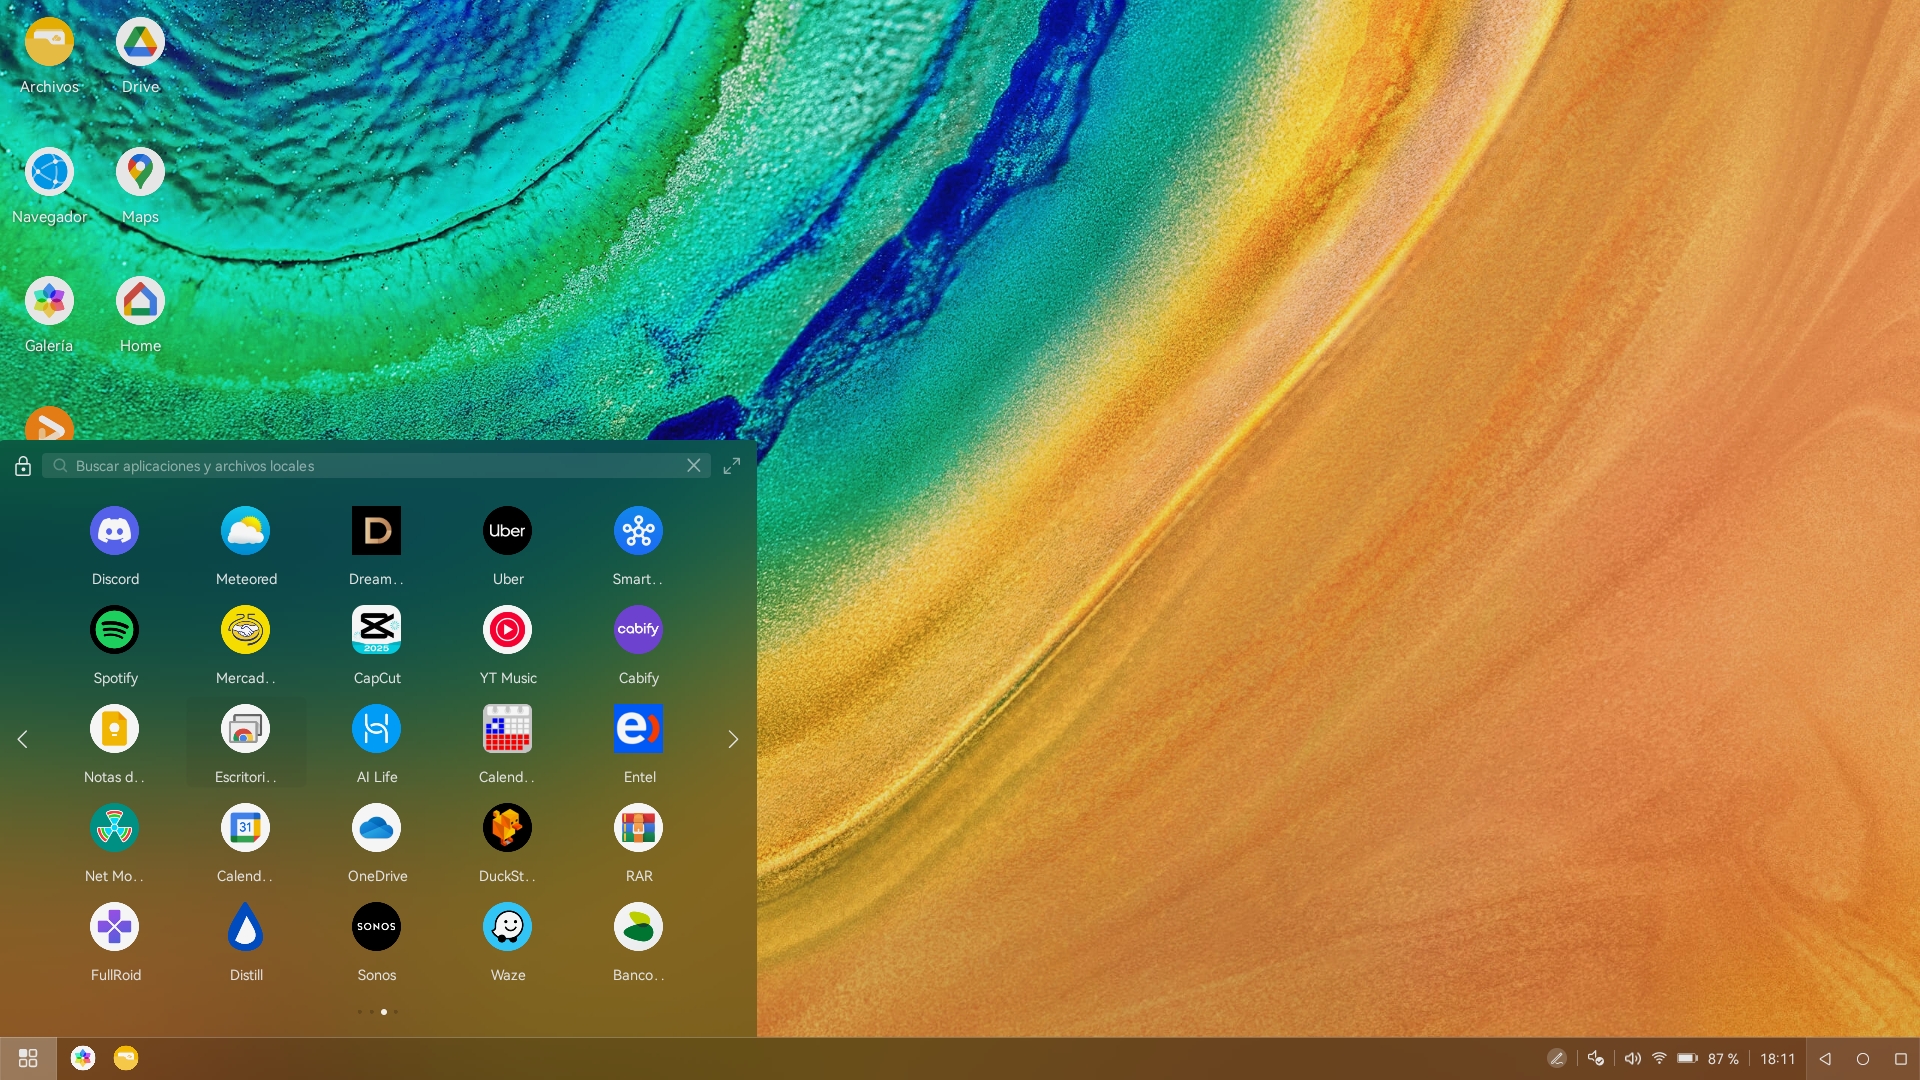
Task: Clear the search field with X button
Action: pos(694,466)
